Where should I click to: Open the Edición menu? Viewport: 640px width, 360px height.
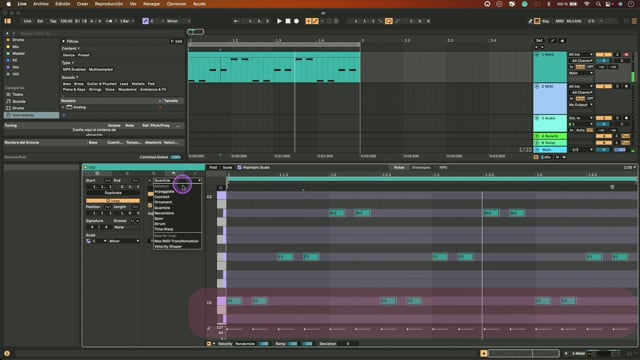click(62, 4)
